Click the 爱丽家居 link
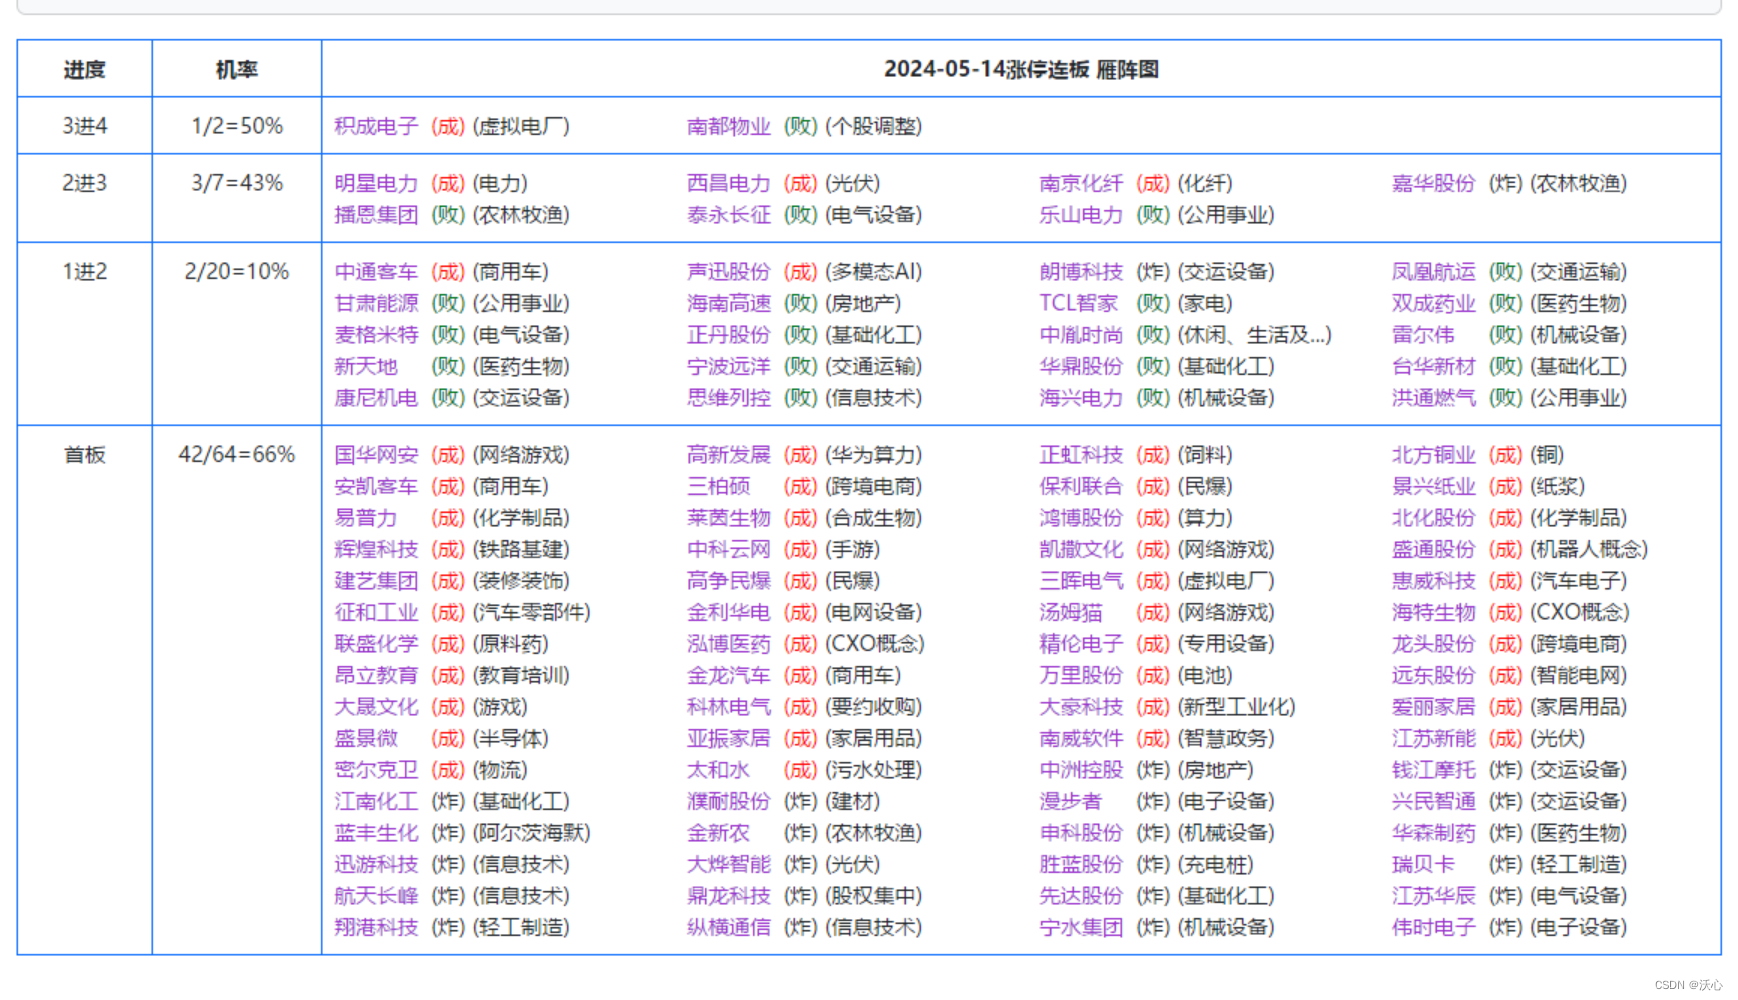The height and width of the screenshot is (1000, 1738). point(1434,707)
